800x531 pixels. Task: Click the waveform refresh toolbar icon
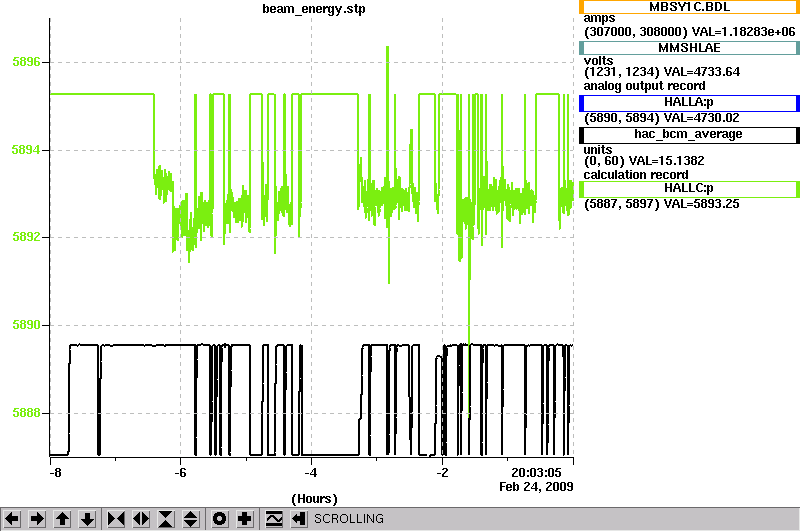[x=274, y=519]
